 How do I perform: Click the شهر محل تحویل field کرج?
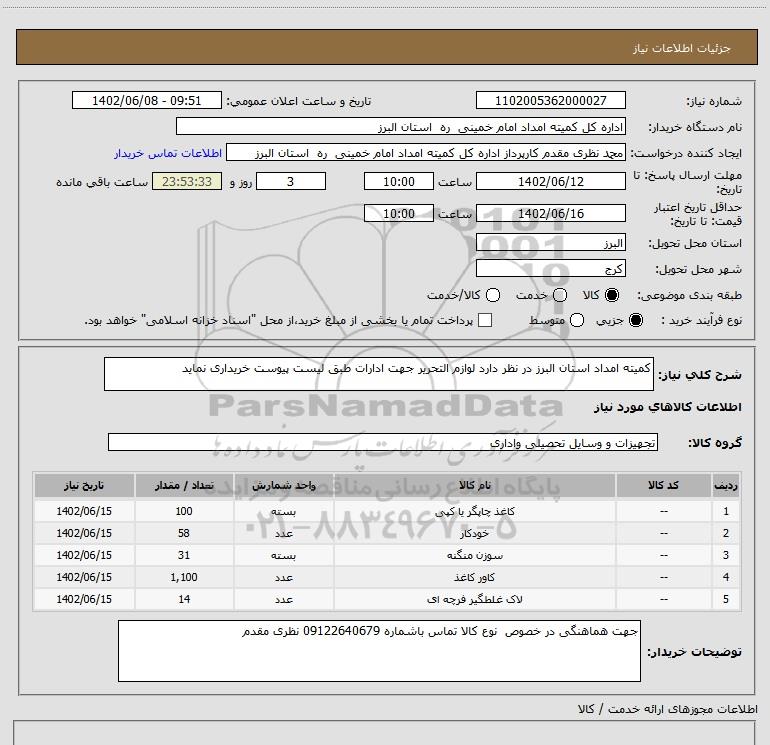click(550, 268)
